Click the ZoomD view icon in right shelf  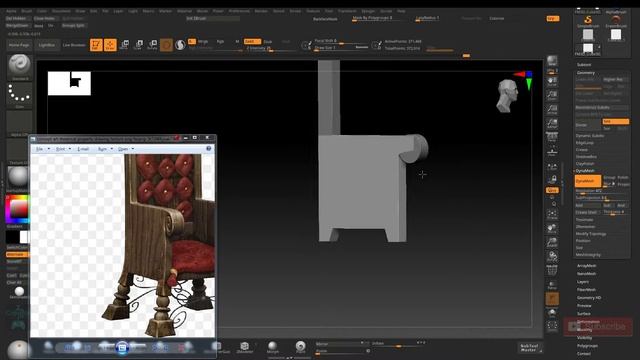click(552, 242)
